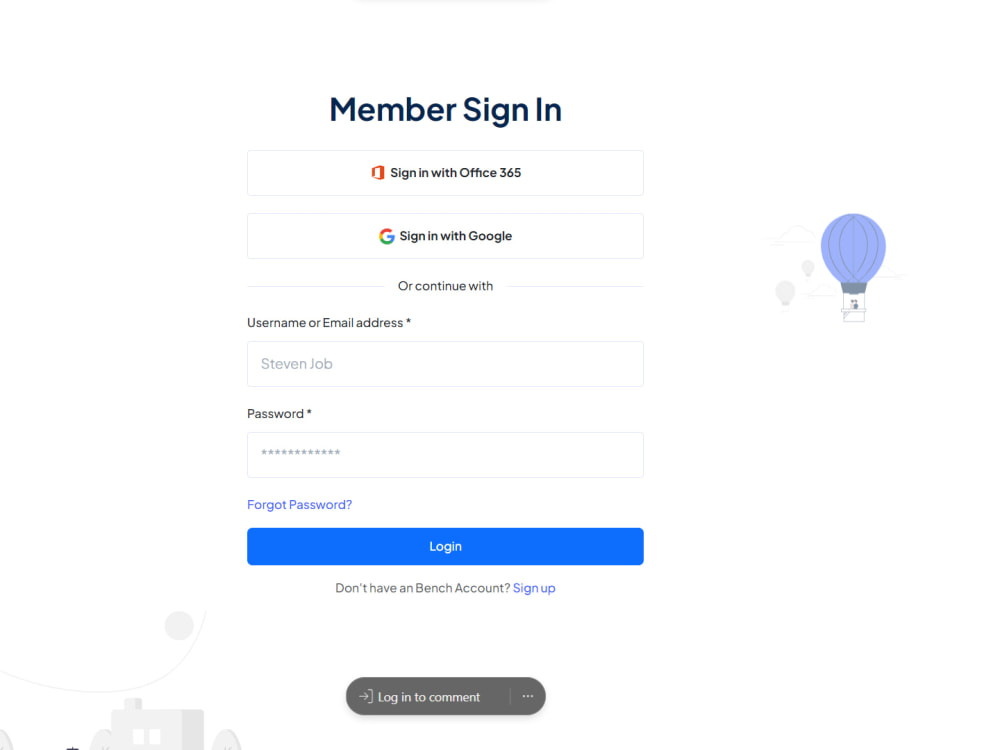
Task: Click the Office 365 logo icon
Action: point(378,173)
